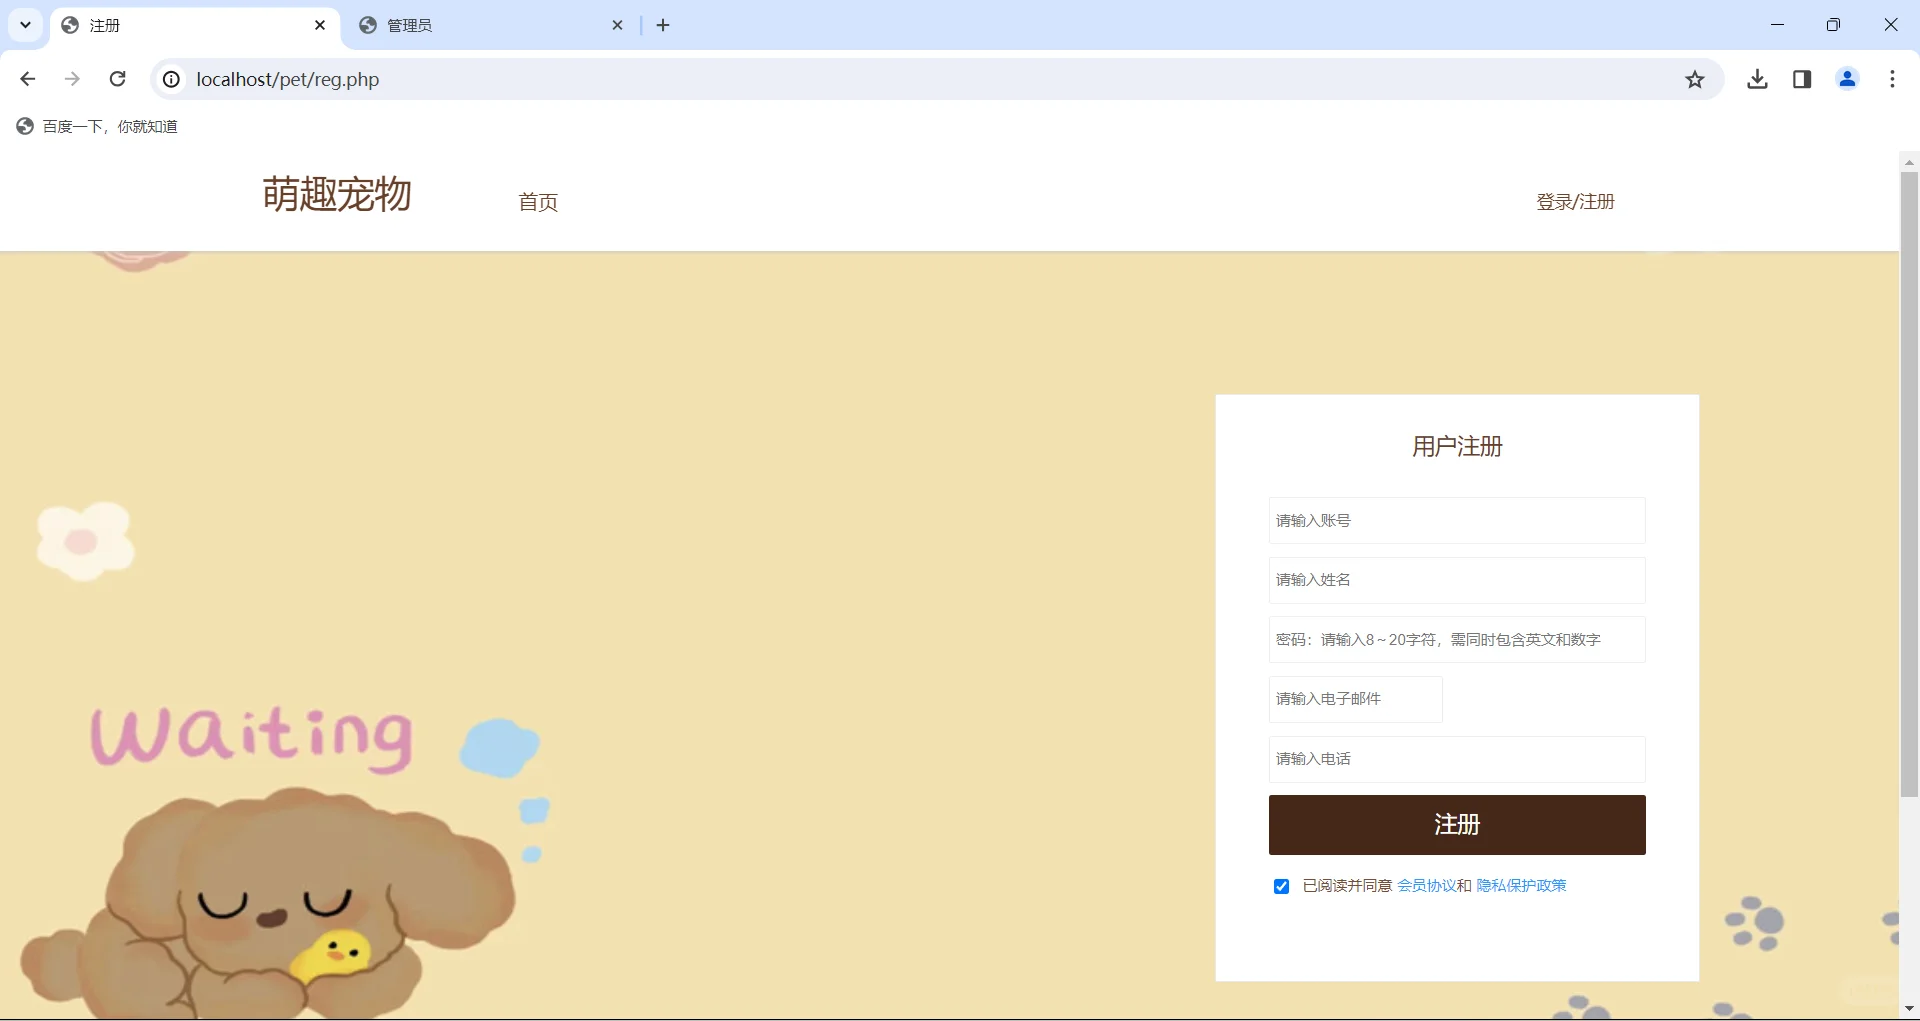Open site information via the info icon
Viewport: 1920px width, 1021px height.
pos(170,79)
